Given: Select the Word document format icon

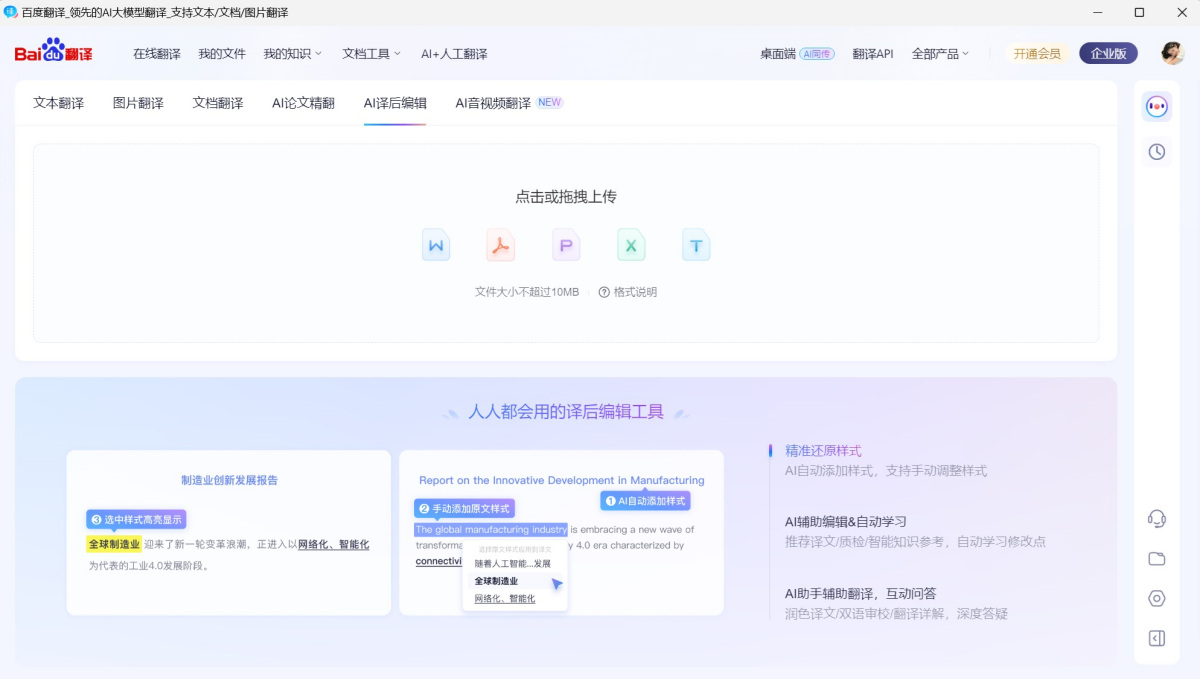Looking at the screenshot, I should pyautogui.click(x=436, y=243).
